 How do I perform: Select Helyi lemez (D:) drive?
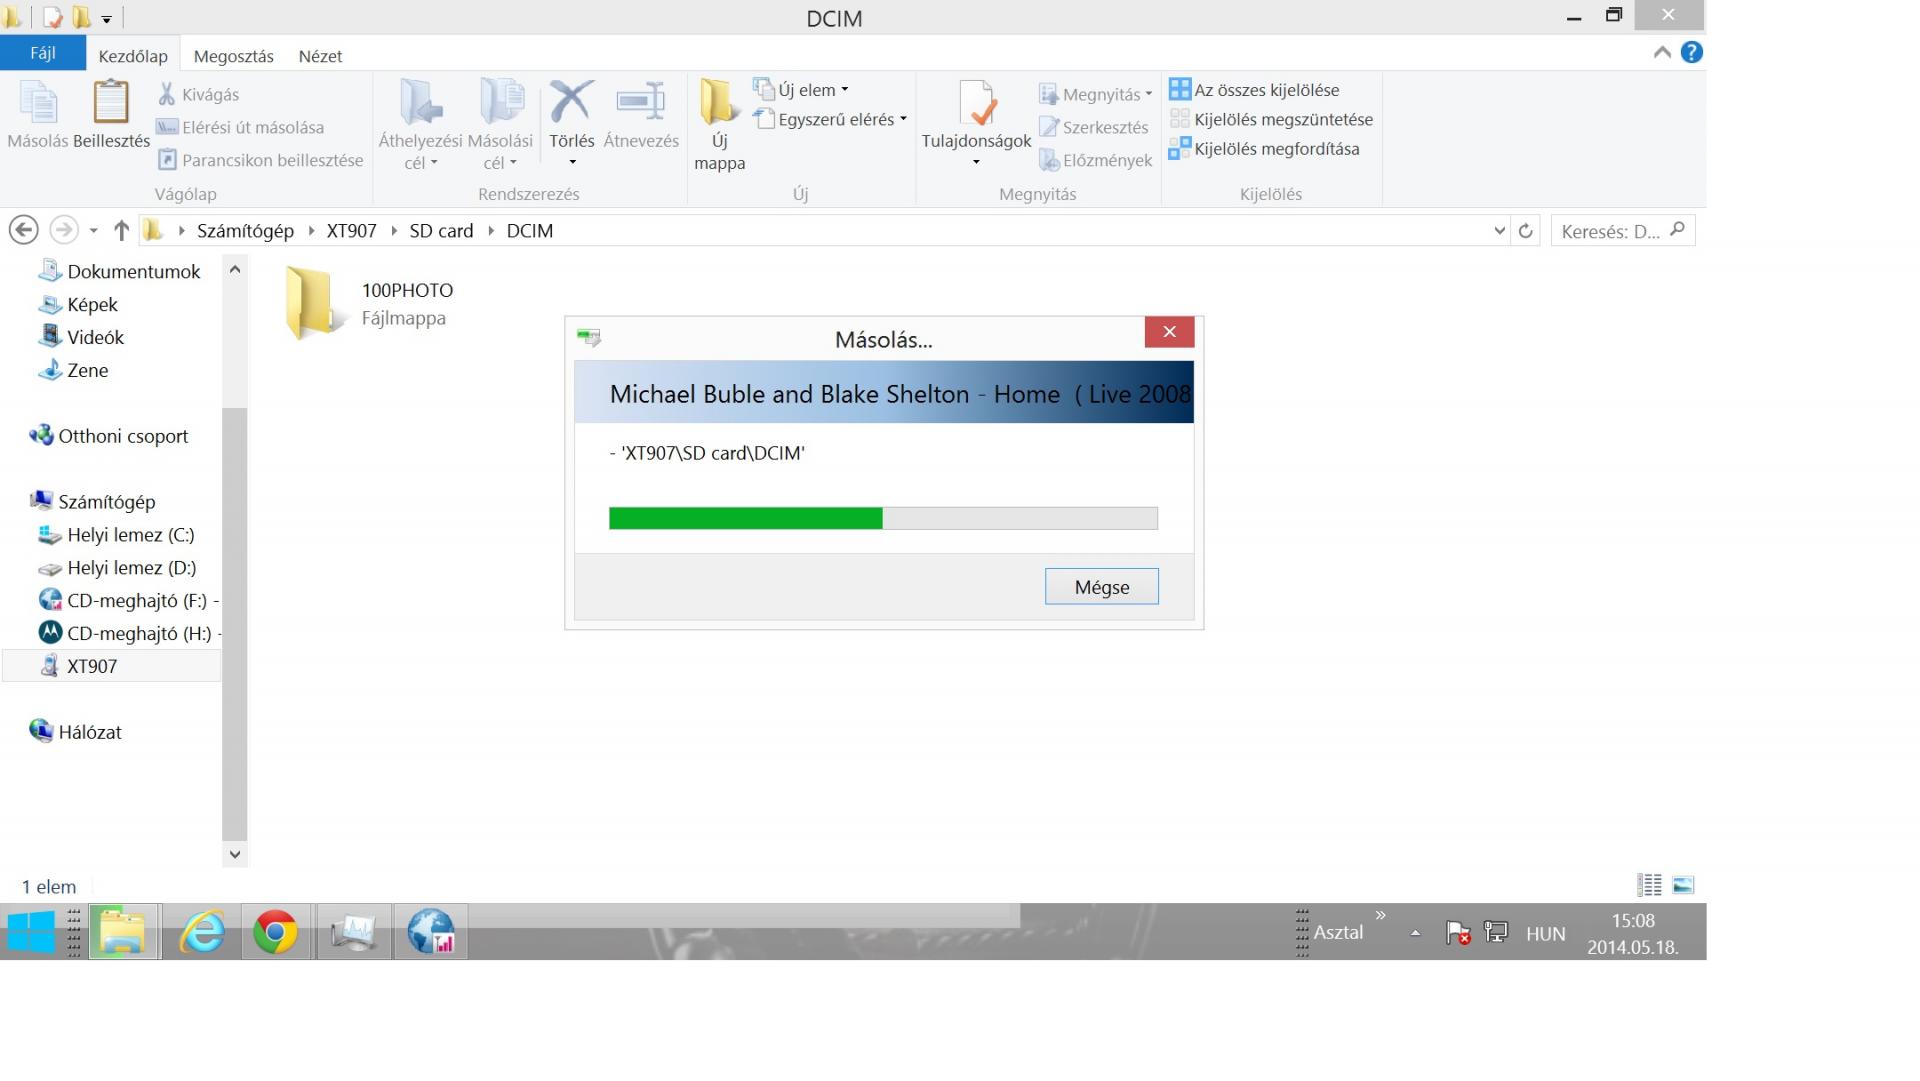[x=118, y=568]
